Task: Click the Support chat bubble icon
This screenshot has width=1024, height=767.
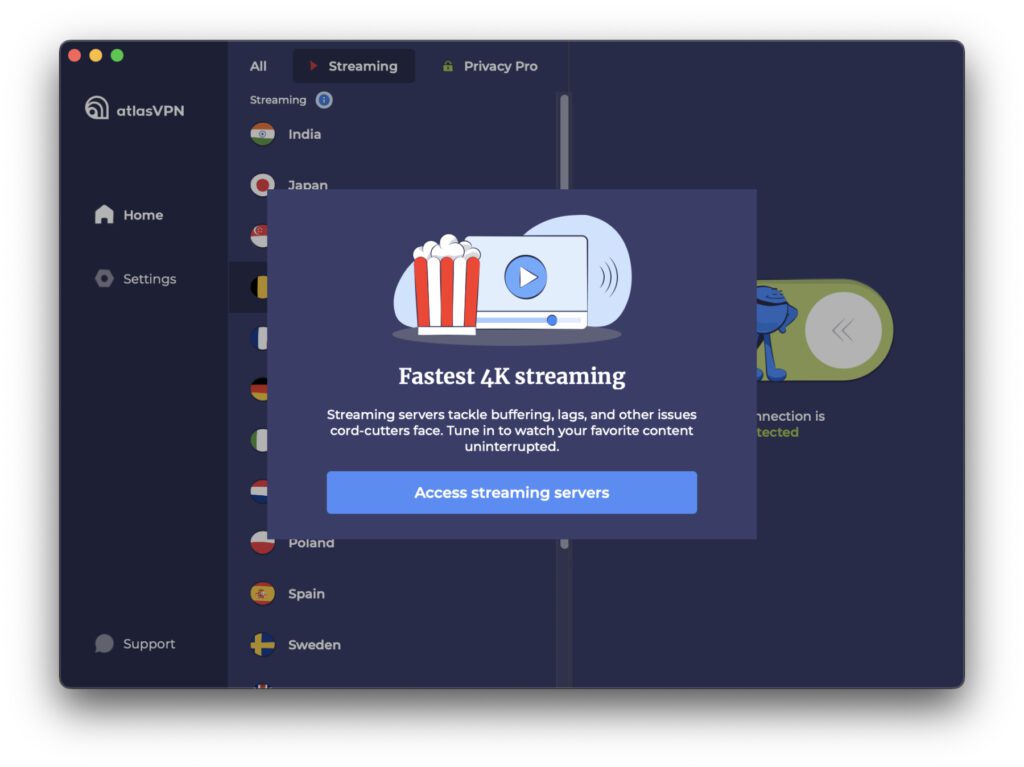Action: (104, 643)
